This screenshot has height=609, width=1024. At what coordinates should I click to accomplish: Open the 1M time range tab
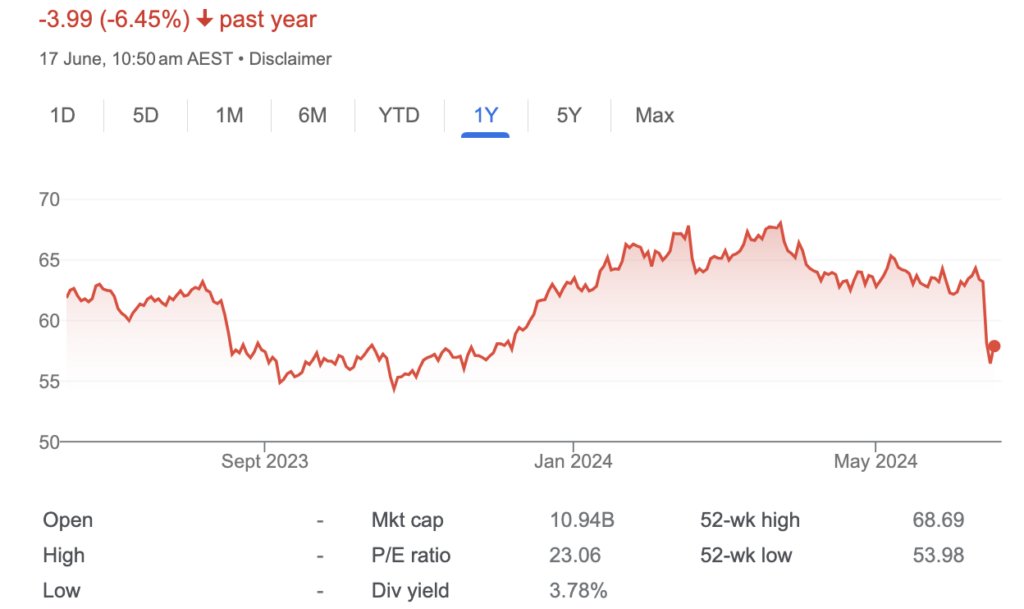pyautogui.click(x=229, y=116)
